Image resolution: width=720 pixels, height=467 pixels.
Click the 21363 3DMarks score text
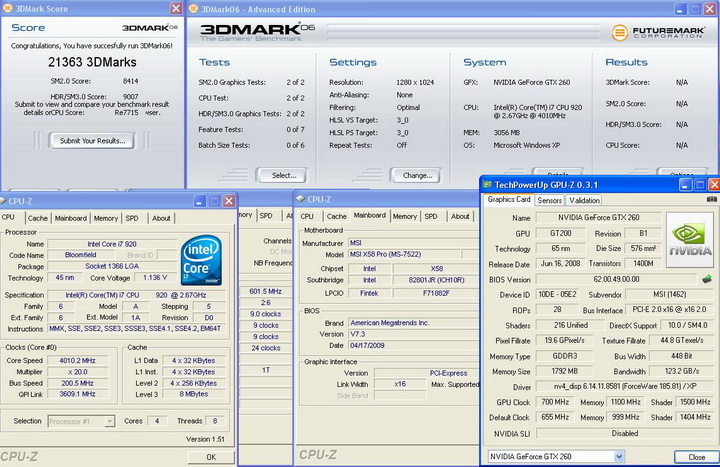coord(92,62)
